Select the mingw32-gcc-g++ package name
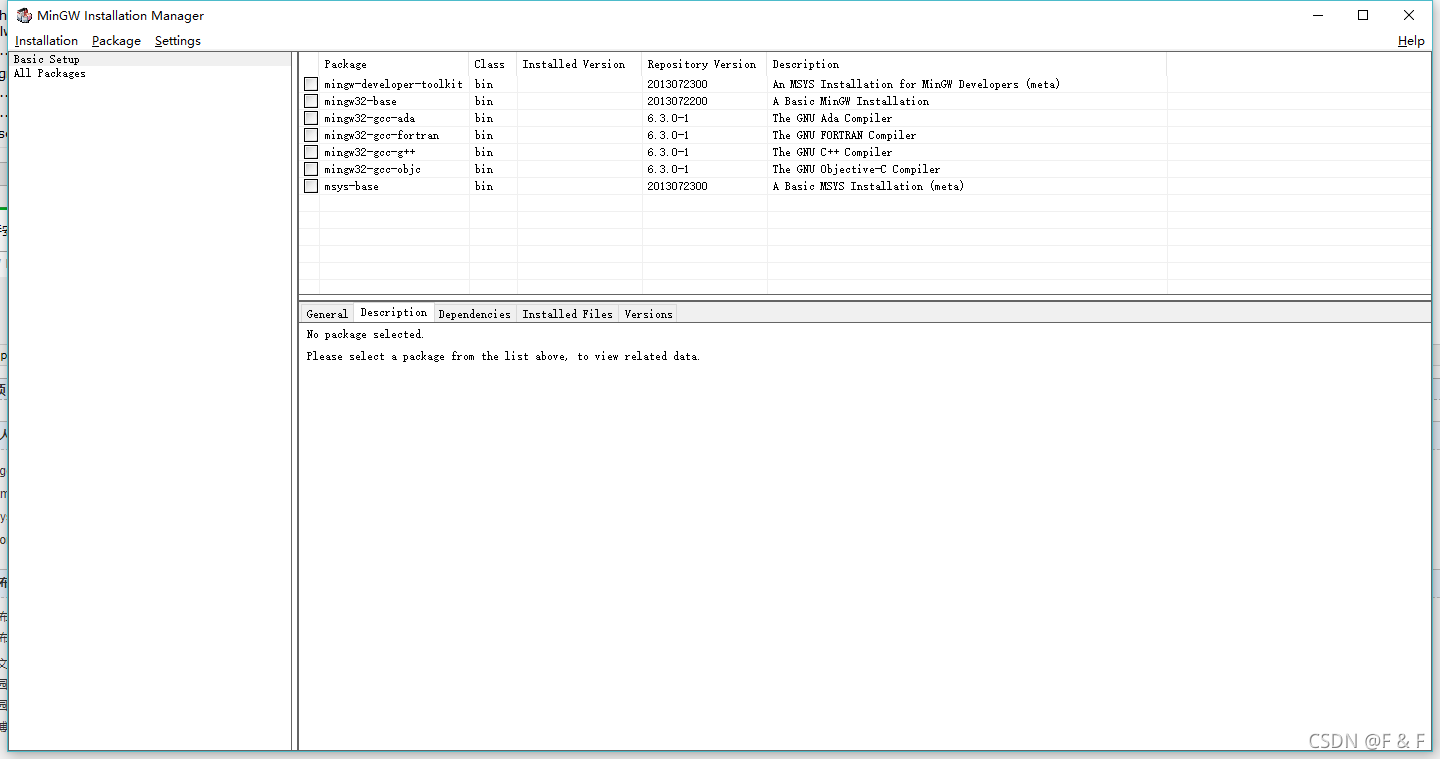Image resolution: width=1440 pixels, height=759 pixels. point(369,152)
